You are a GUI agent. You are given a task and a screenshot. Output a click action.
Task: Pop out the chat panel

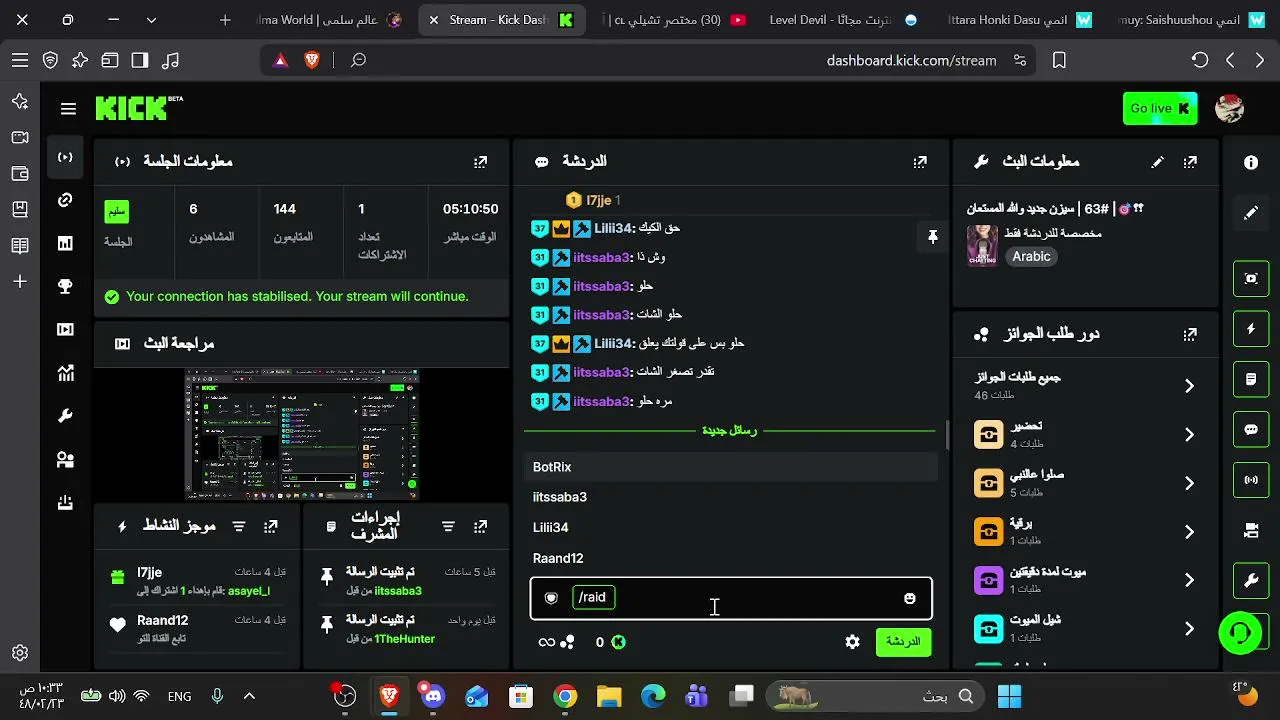[x=920, y=162]
